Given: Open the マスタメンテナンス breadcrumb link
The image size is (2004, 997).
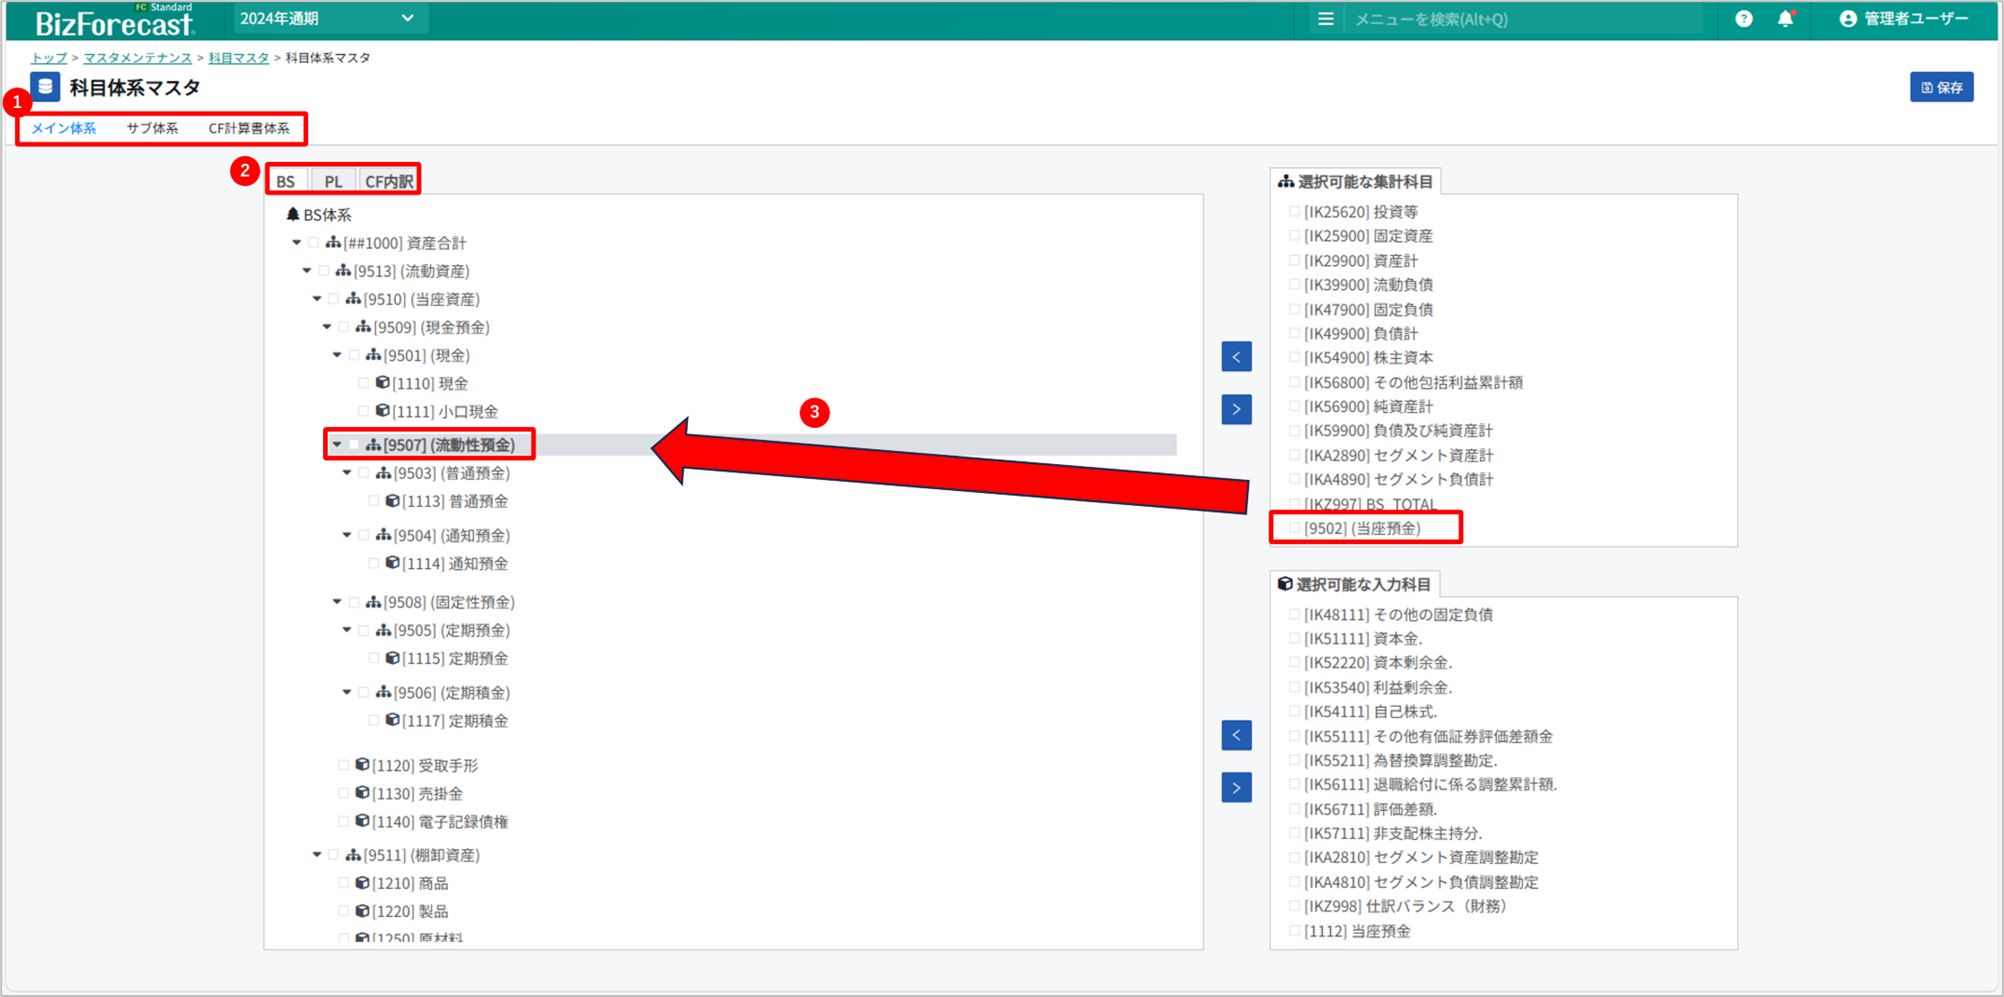Looking at the screenshot, I should [x=137, y=58].
